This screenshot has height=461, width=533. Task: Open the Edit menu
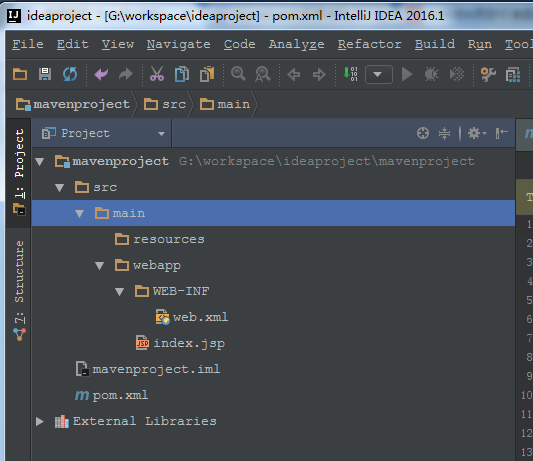pos(73,44)
